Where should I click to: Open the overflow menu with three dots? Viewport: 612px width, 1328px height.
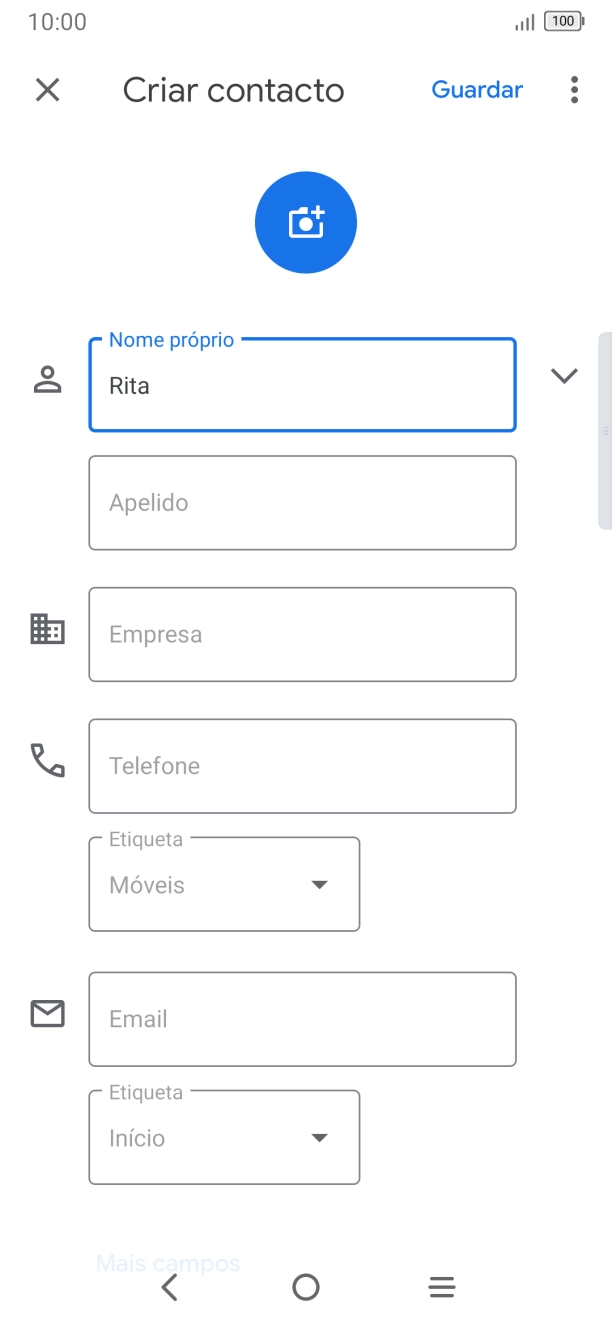click(x=573, y=90)
